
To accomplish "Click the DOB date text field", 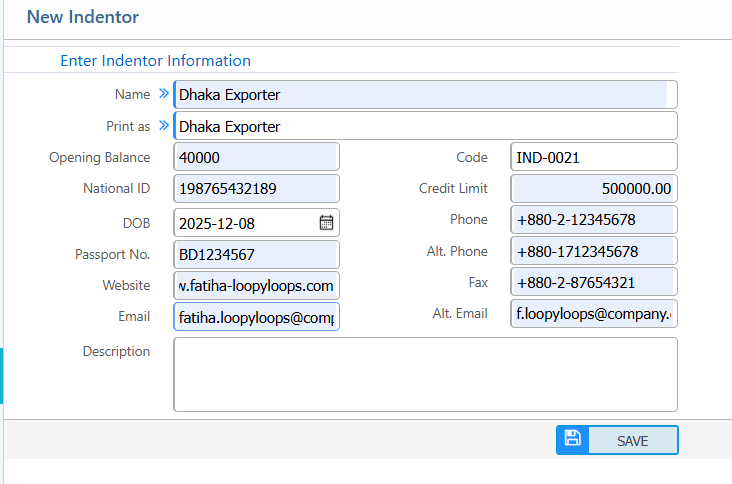I will pos(245,222).
